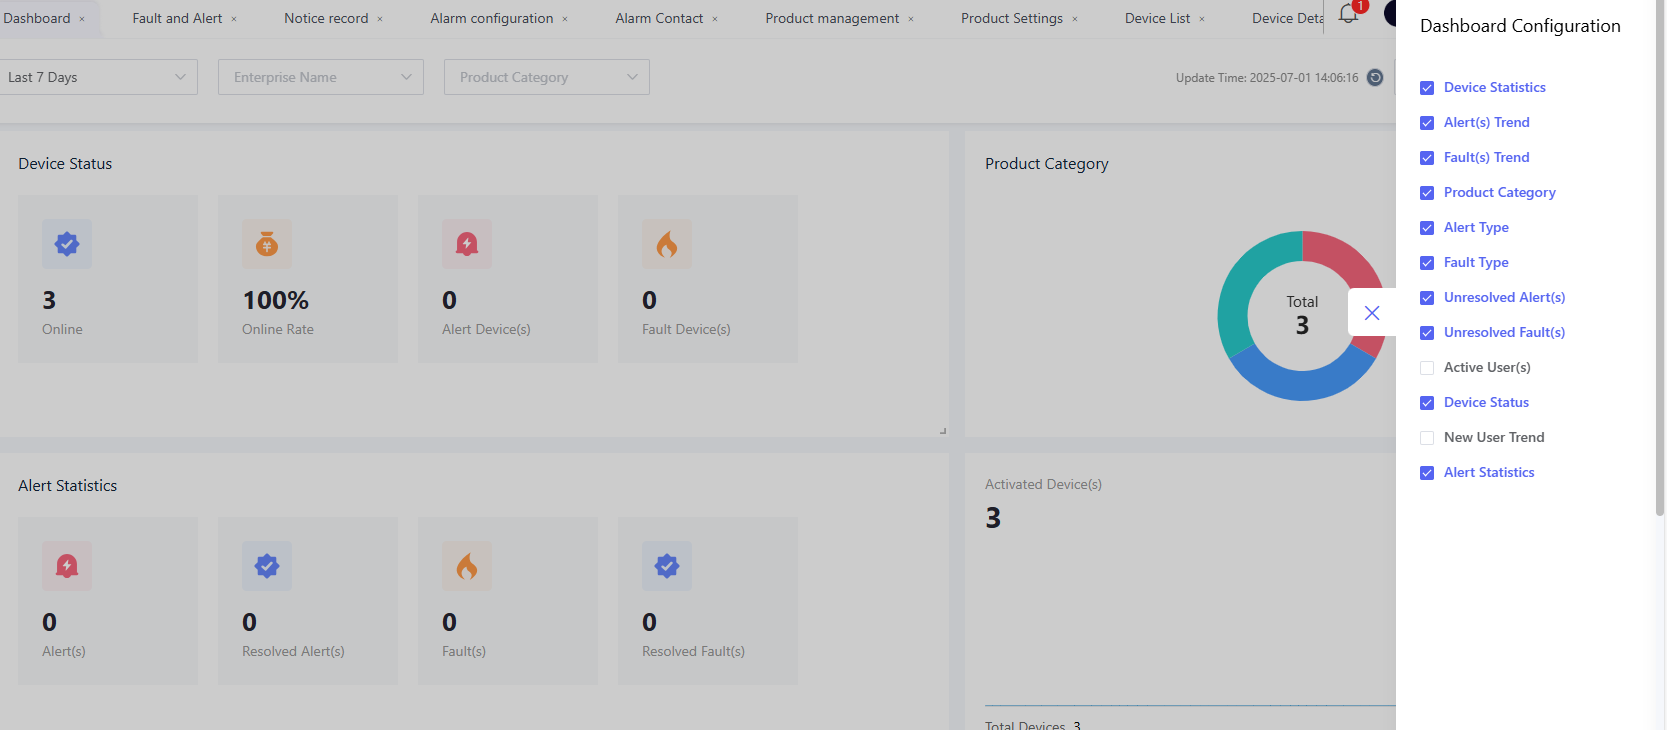This screenshot has height=730, width=1667.
Task: Open the Product Category filter dropdown
Action: coord(546,77)
